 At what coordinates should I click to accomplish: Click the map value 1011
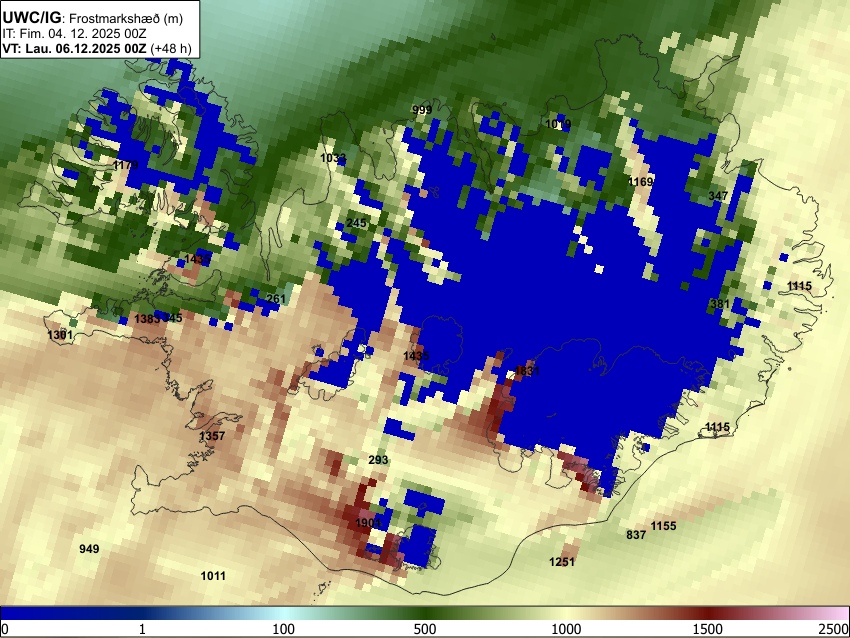pyautogui.click(x=214, y=576)
